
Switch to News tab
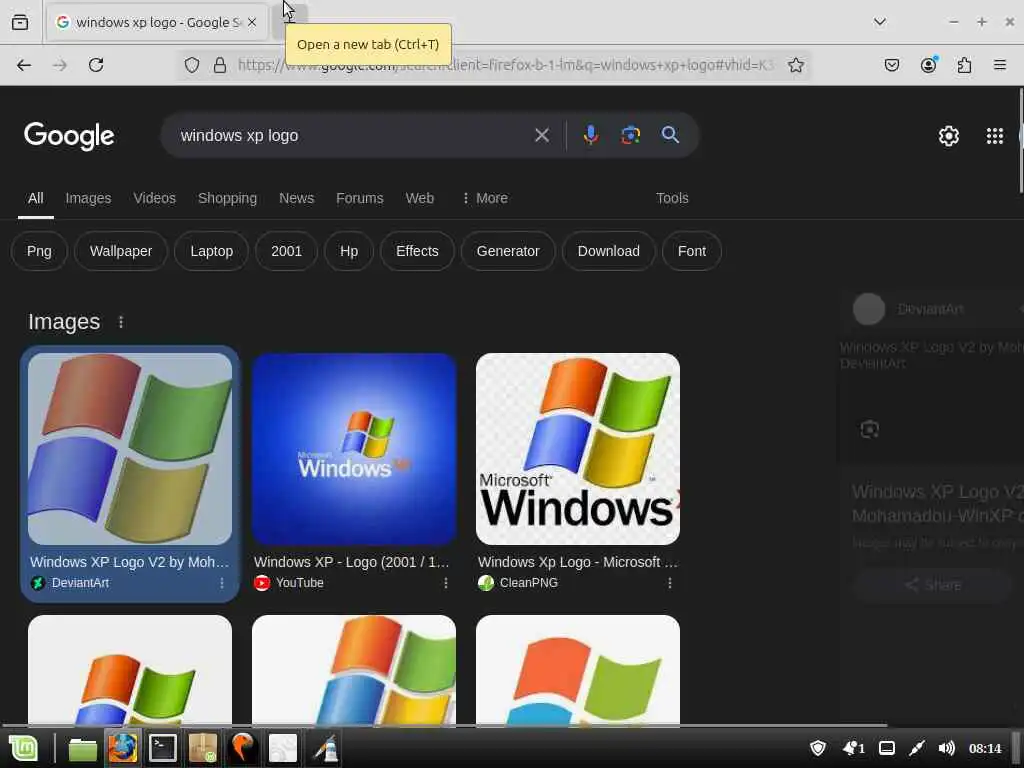[x=296, y=198]
